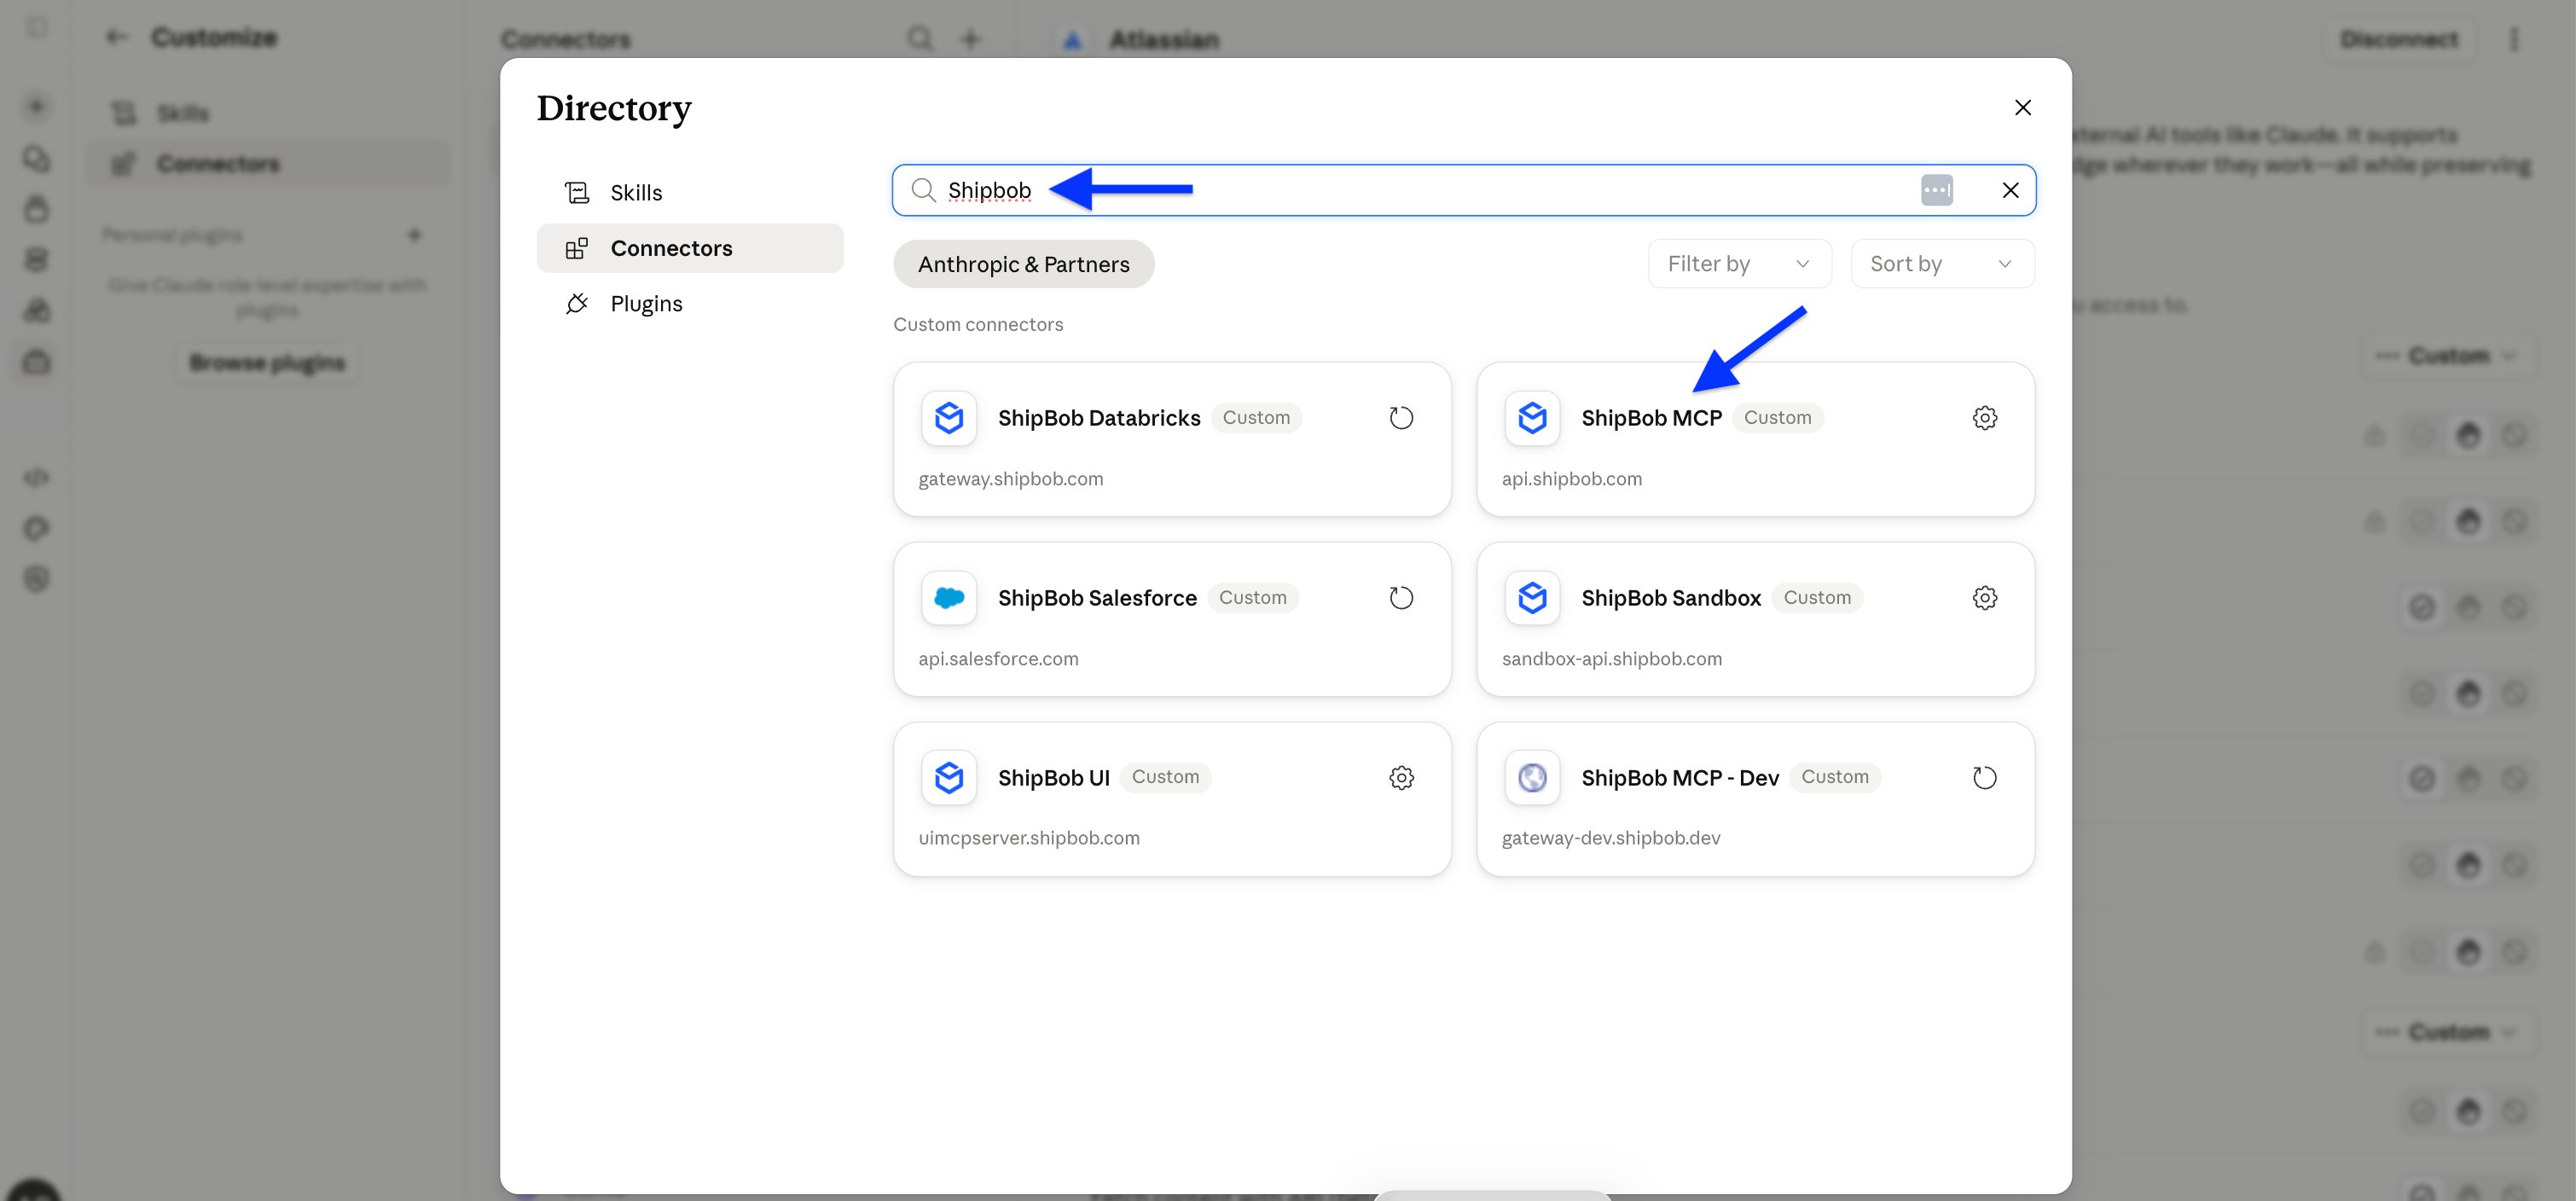2576x1201 pixels.
Task: Click plus icon beside Personal plugins in background
Action: 414,235
